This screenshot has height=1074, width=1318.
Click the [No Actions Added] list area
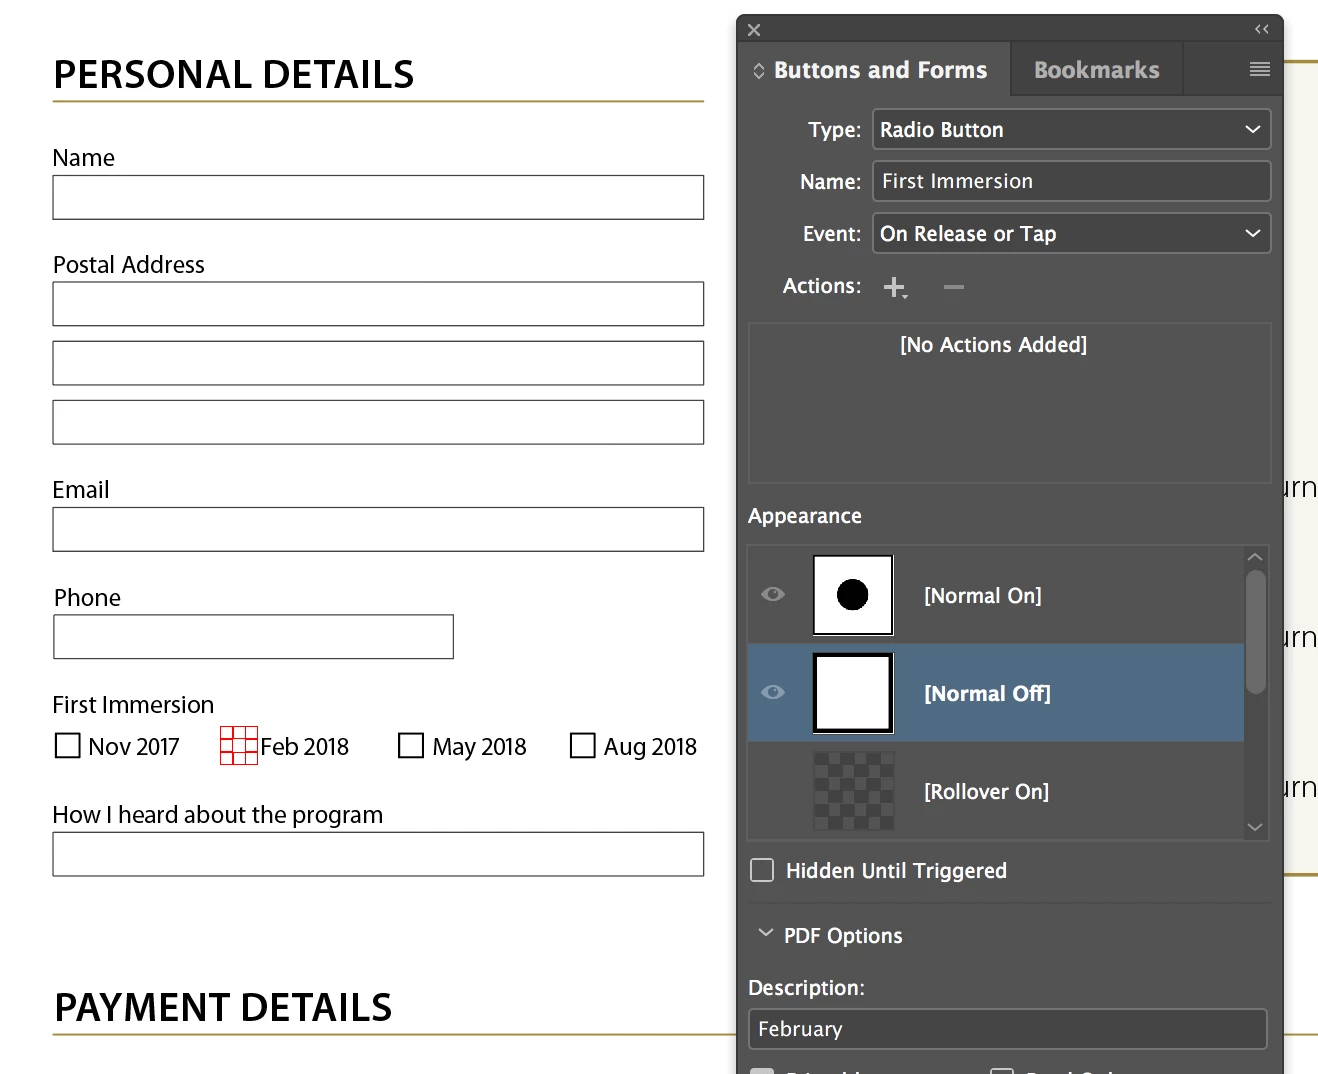coord(1009,403)
